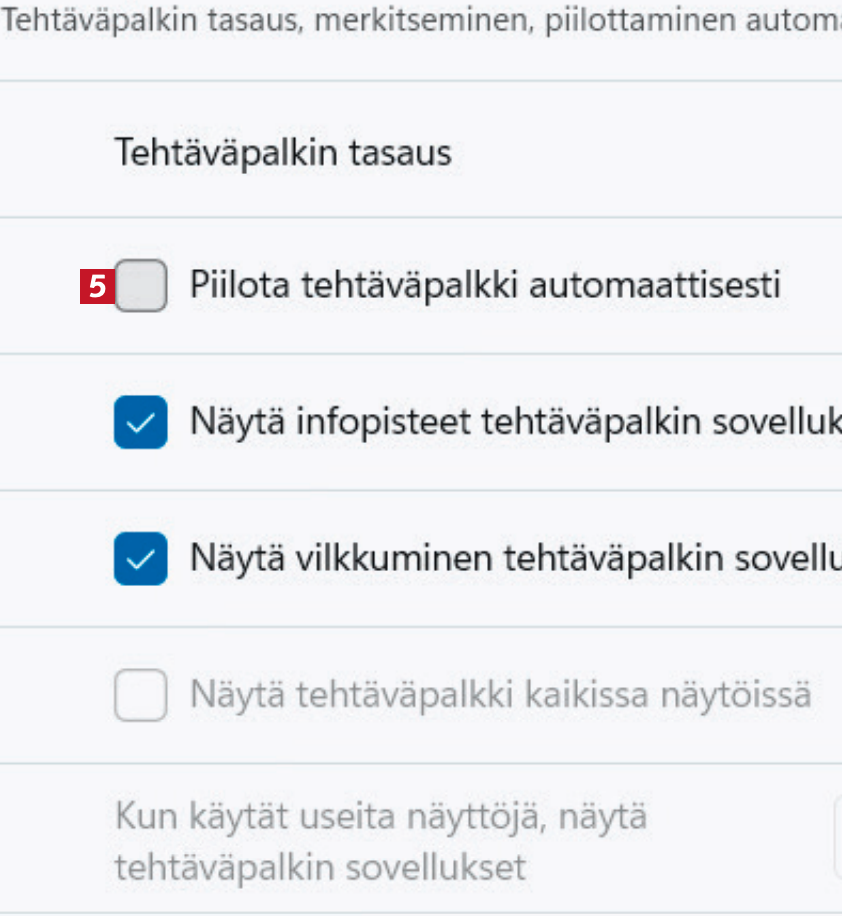Image resolution: width=842 pixels, height=916 pixels.
Task: Click the "Näytä tehtäväpalkki kaikissa näytöissä" label
Action: [500, 694]
